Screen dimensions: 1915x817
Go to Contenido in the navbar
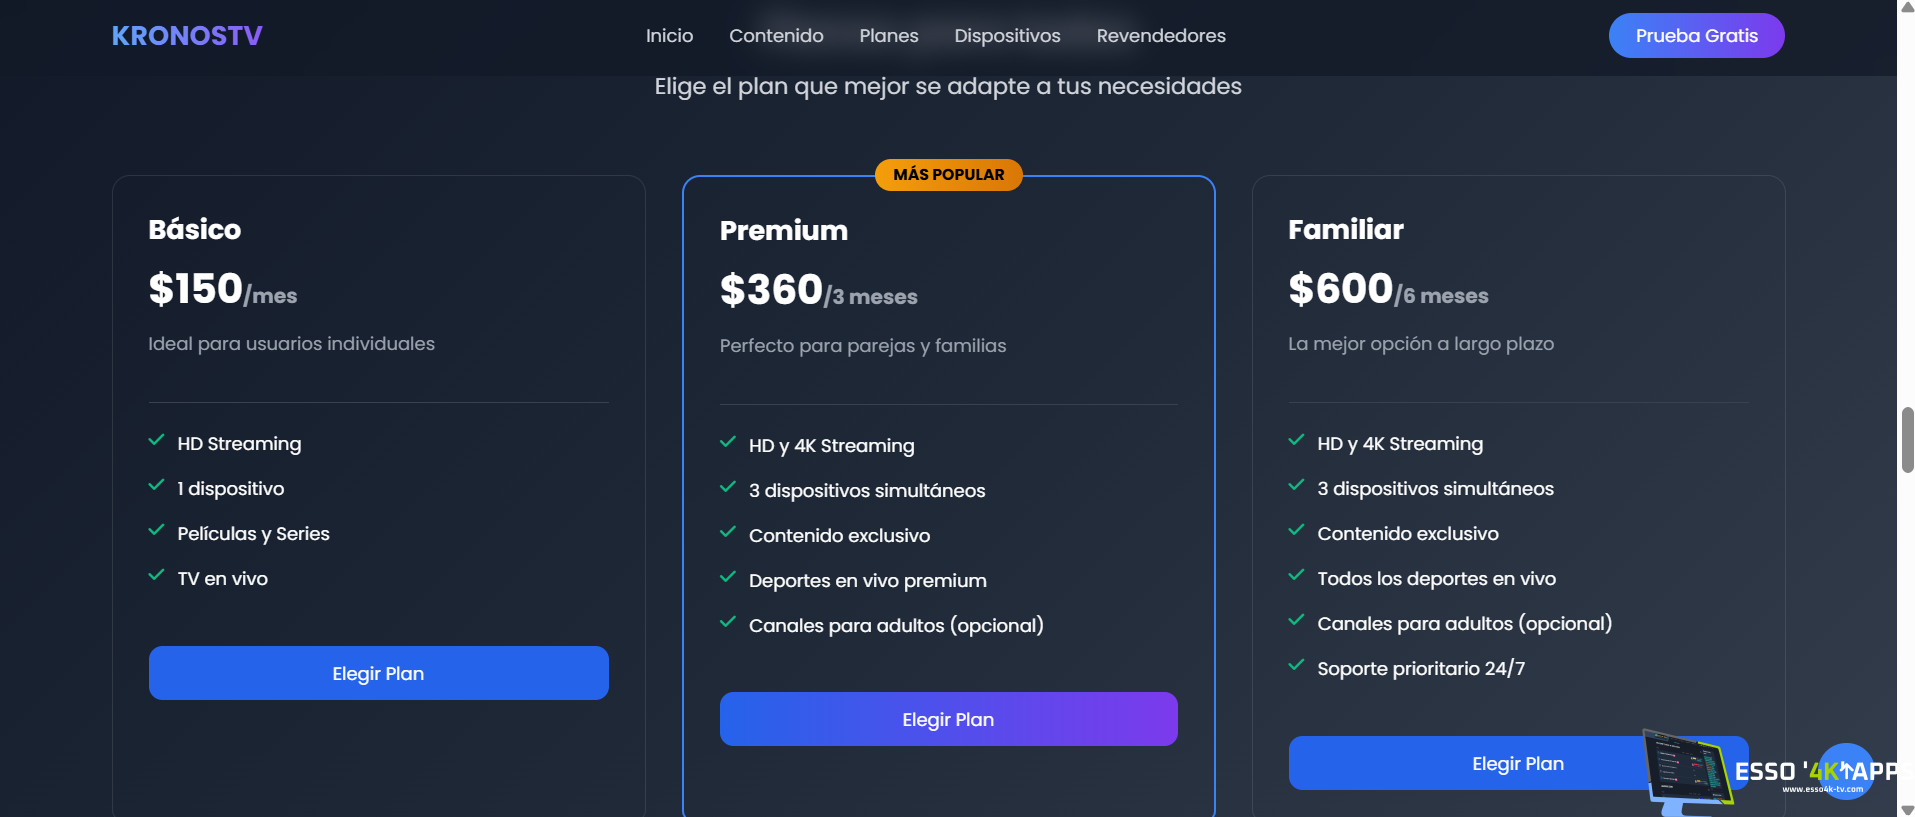pos(776,36)
